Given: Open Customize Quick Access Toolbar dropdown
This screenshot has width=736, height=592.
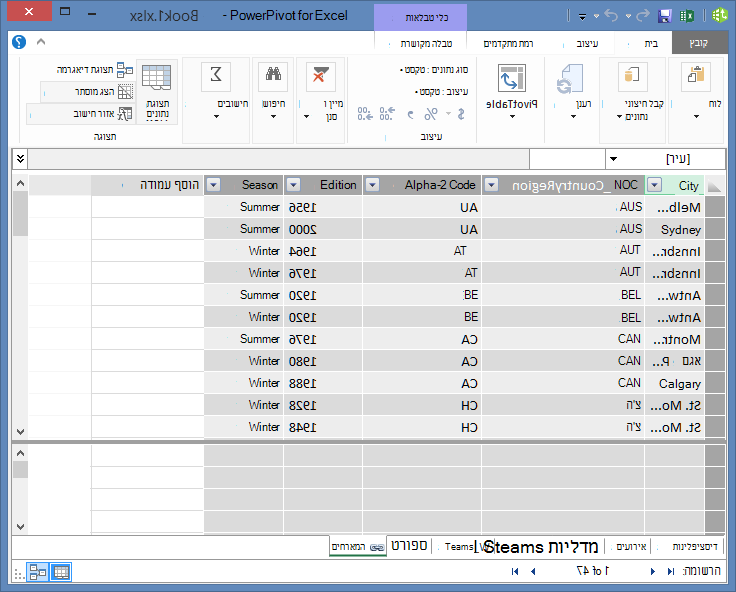Looking at the screenshot, I should 582,16.
